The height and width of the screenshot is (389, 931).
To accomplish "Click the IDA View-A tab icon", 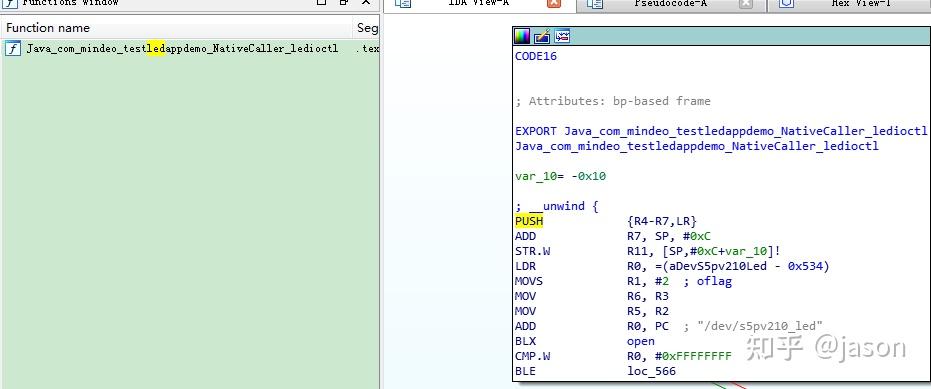I will (x=403, y=4).
